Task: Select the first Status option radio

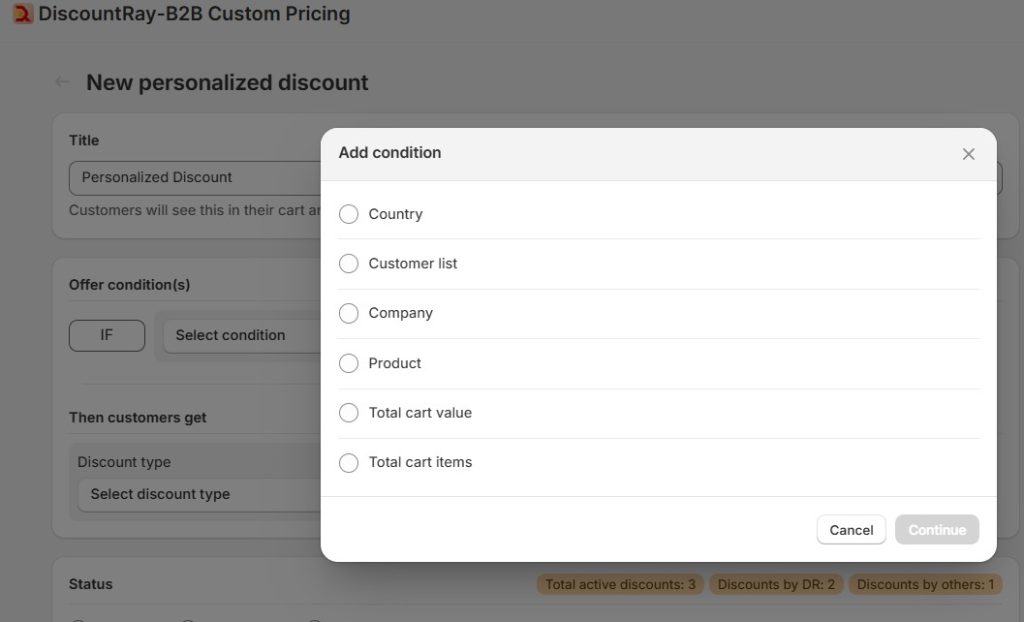Action: [78, 618]
